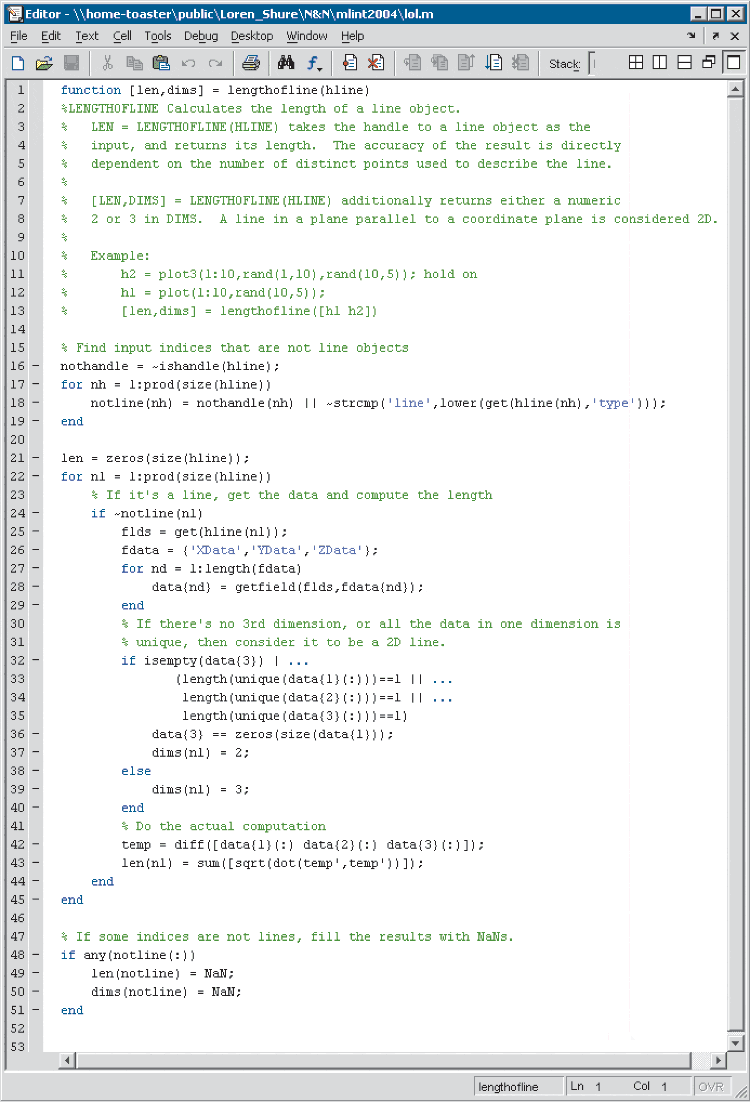Open the Tools menu
The height and width of the screenshot is (1102, 750).
157,36
